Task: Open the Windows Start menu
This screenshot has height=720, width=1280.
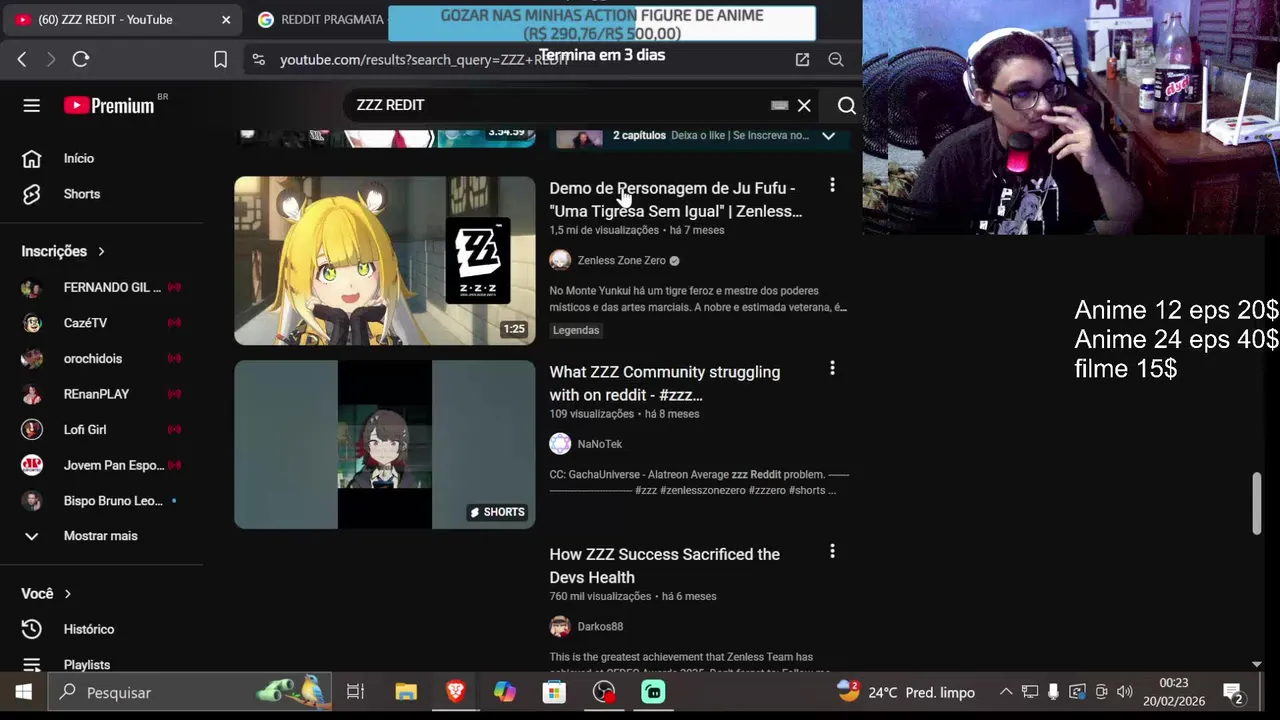Action: 23,692
